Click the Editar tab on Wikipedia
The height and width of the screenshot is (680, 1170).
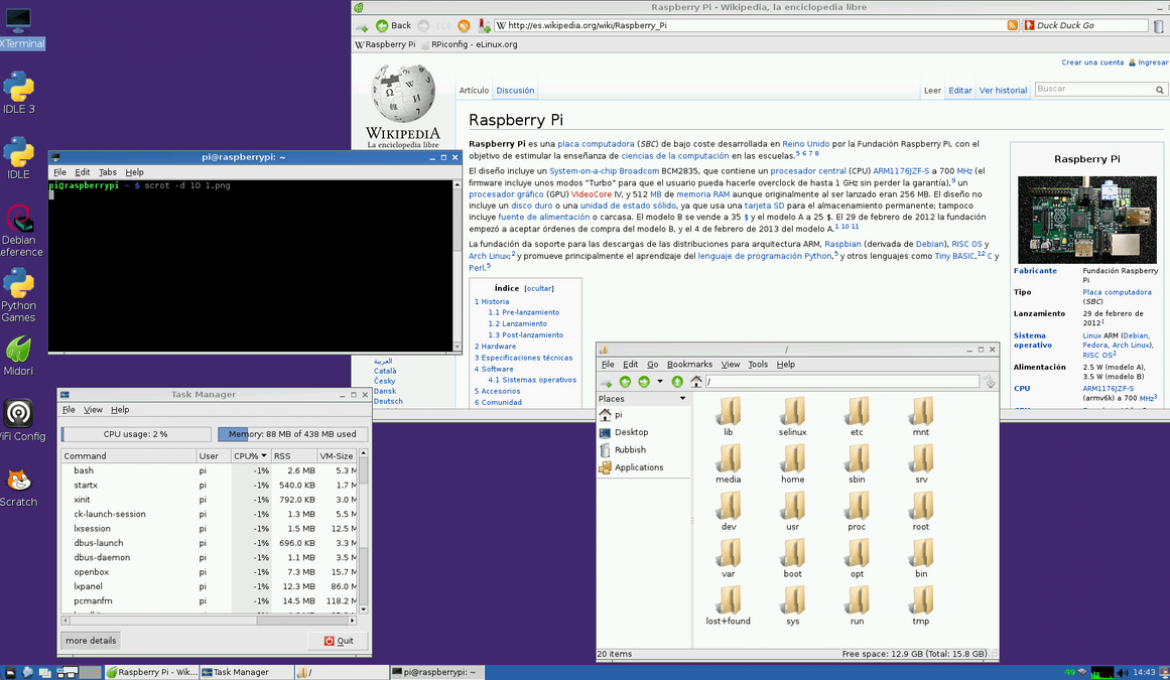tap(960, 90)
